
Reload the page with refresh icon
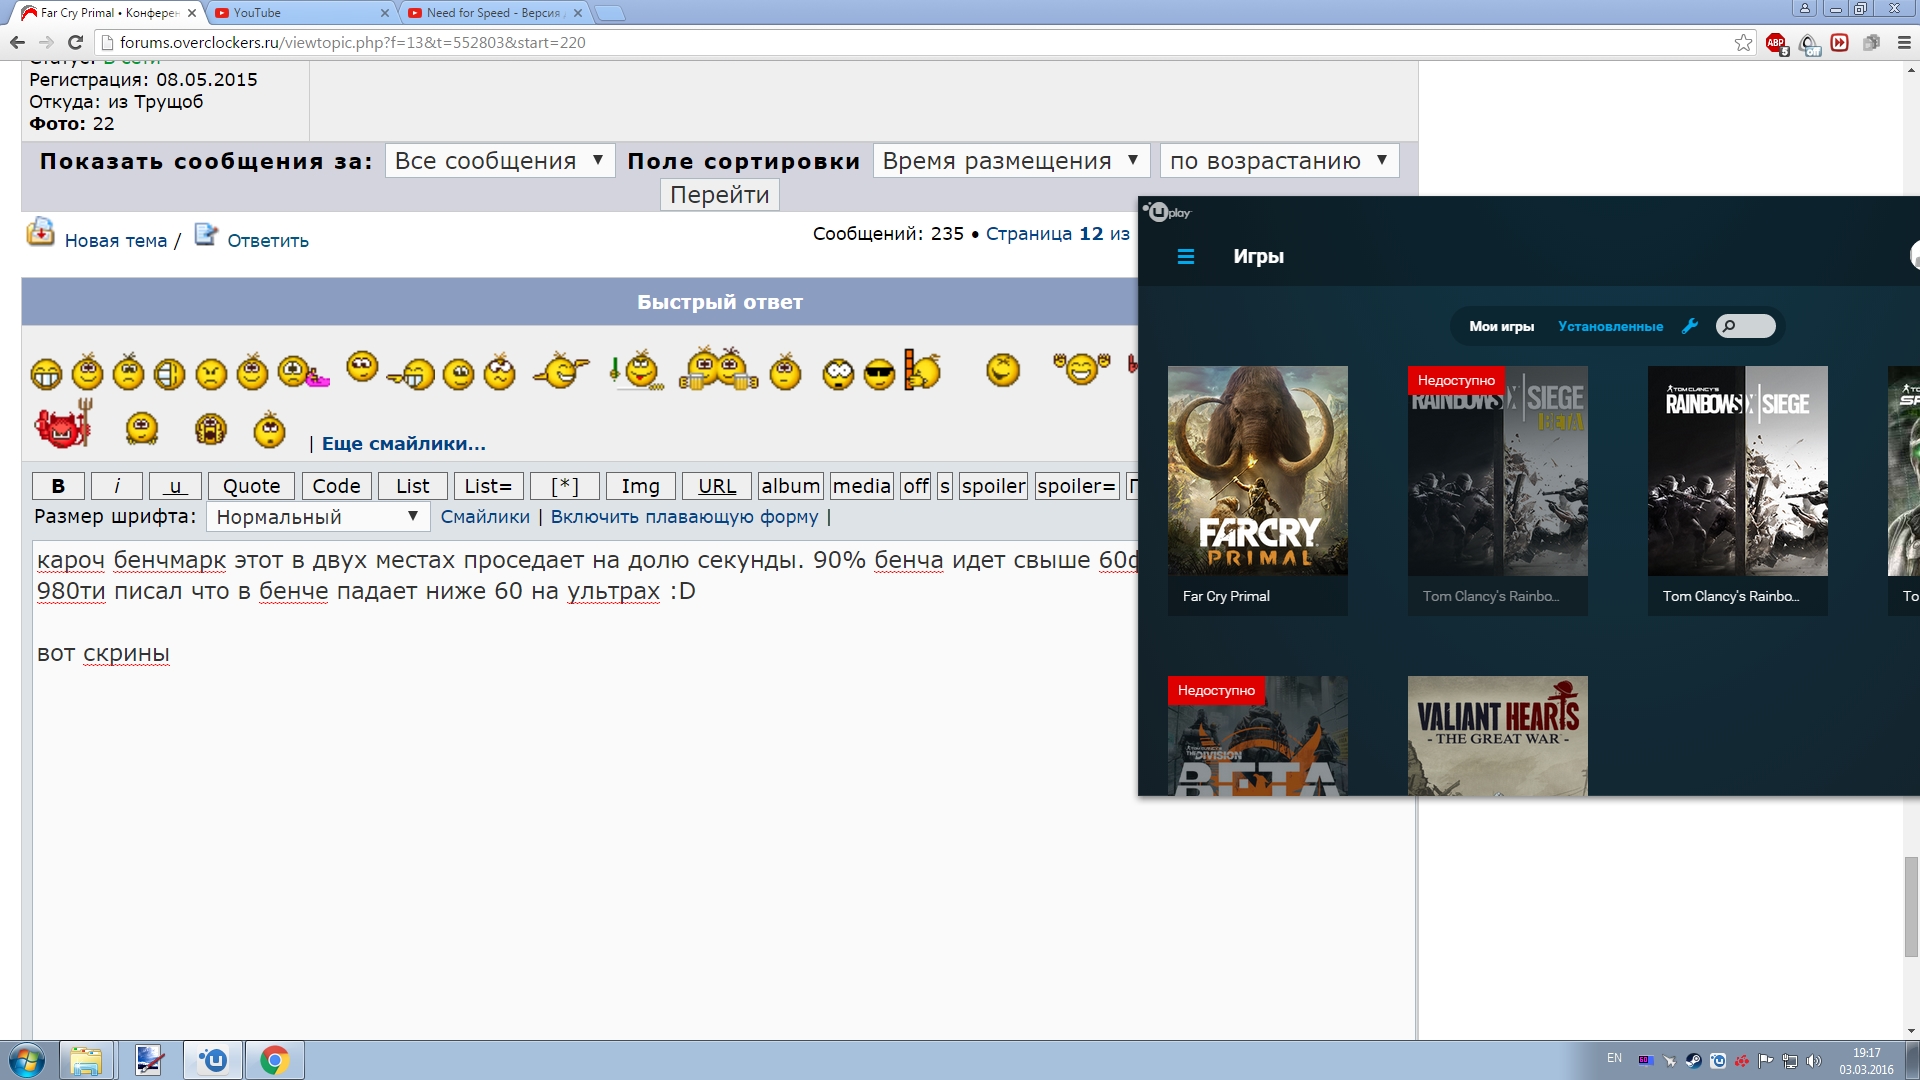point(75,42)
